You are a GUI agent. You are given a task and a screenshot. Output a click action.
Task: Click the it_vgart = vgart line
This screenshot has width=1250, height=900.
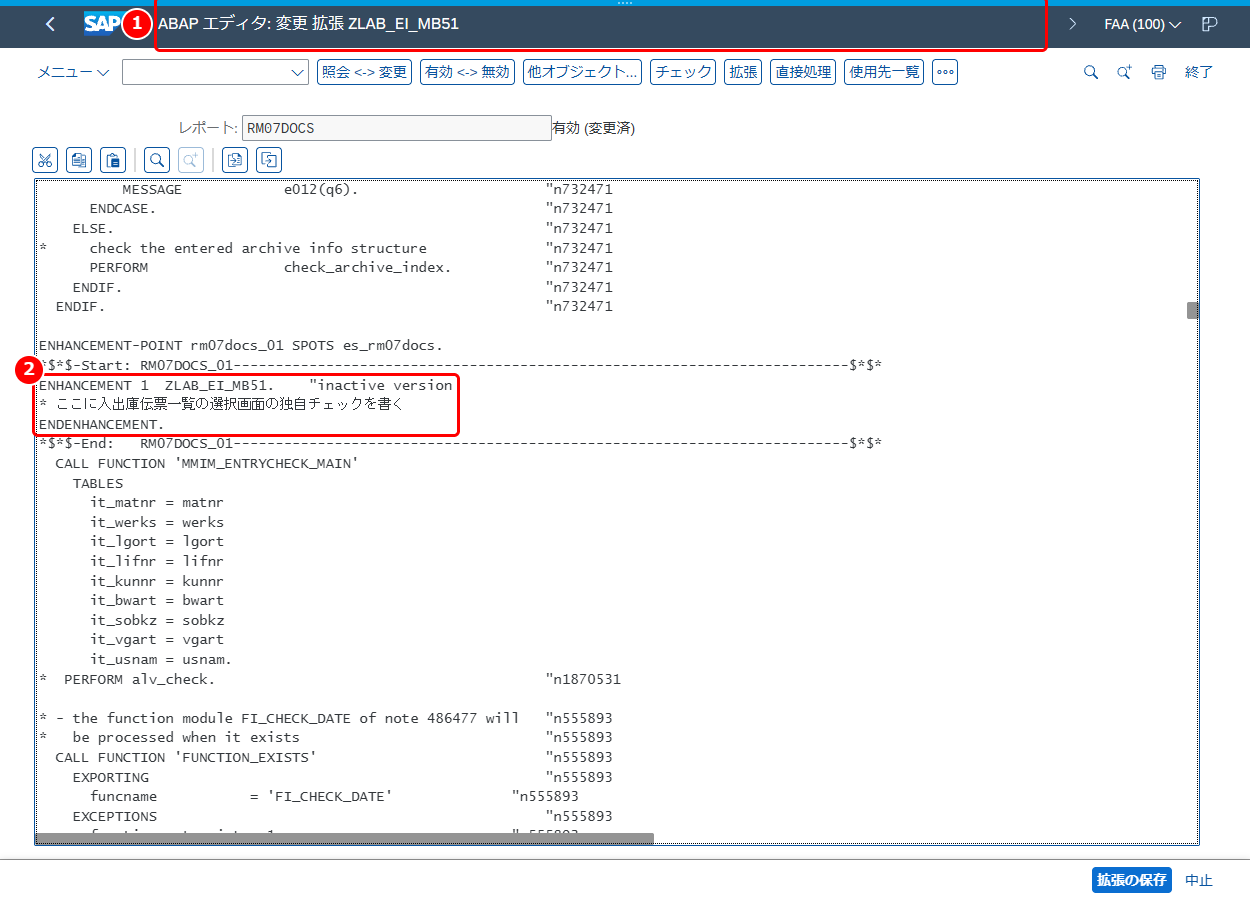(157, 640)
